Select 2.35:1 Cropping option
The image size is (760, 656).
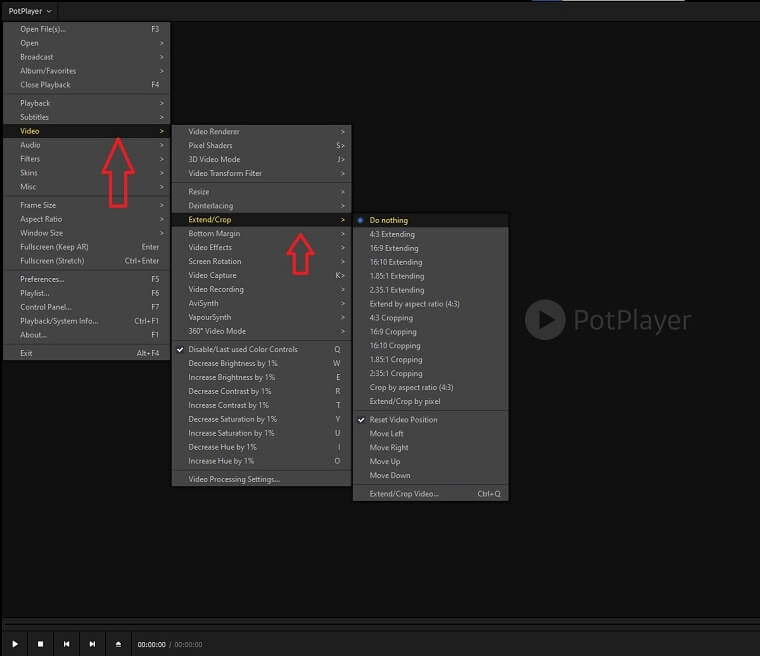point(430,374)
